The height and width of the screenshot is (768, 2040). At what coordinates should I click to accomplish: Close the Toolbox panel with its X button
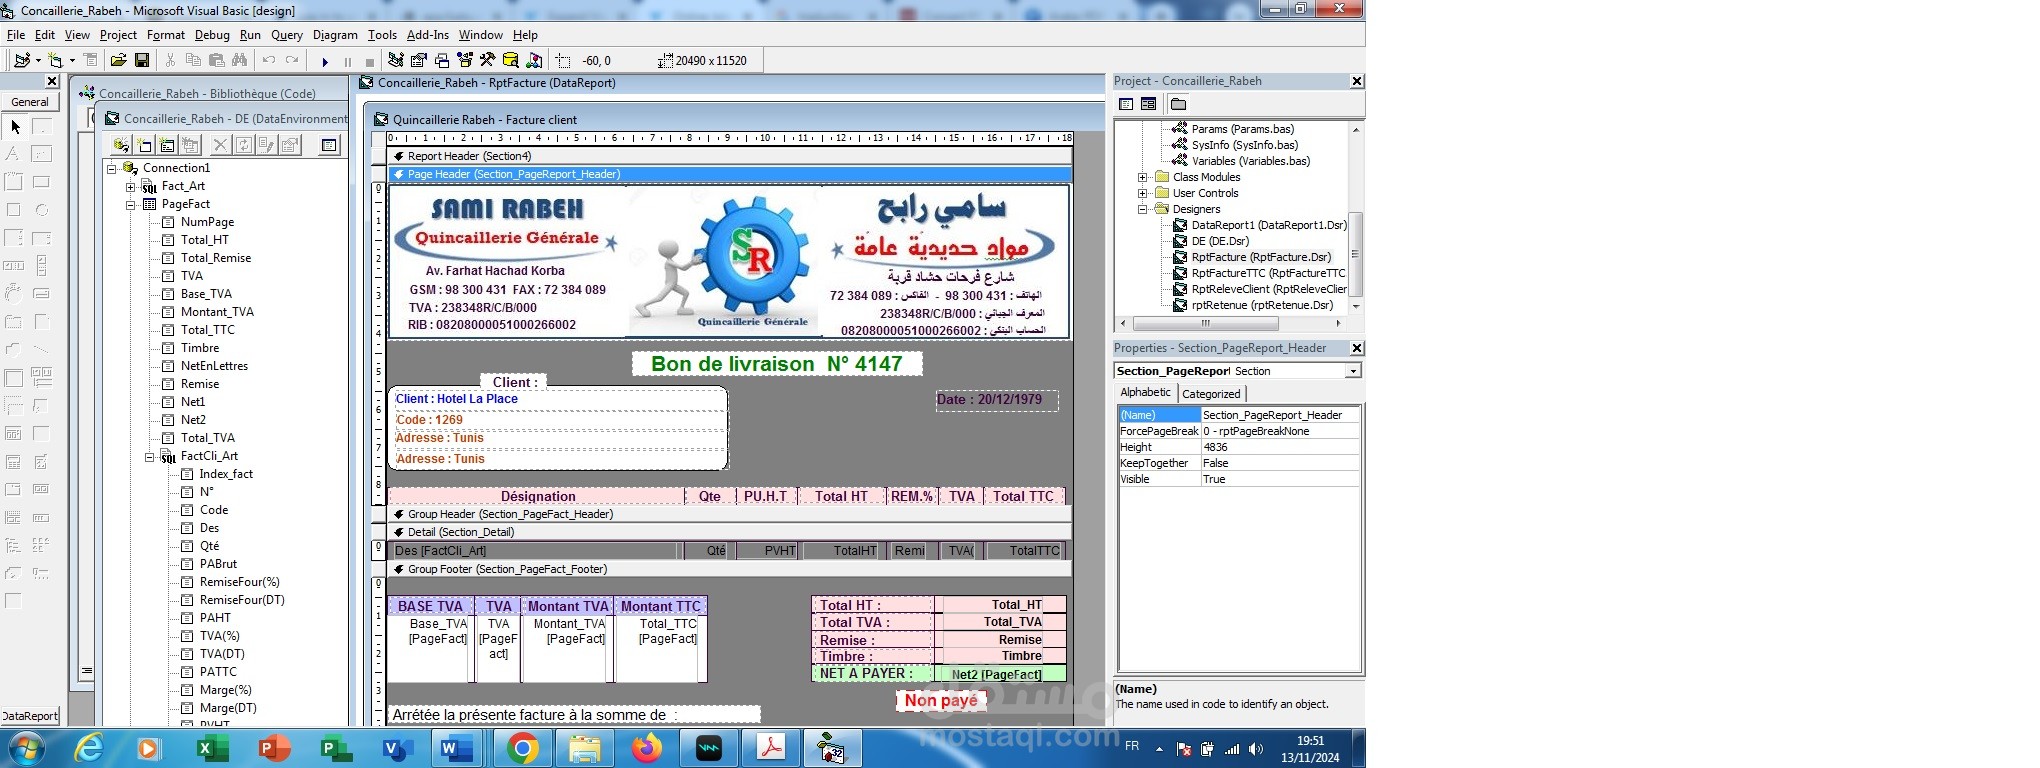52,81
